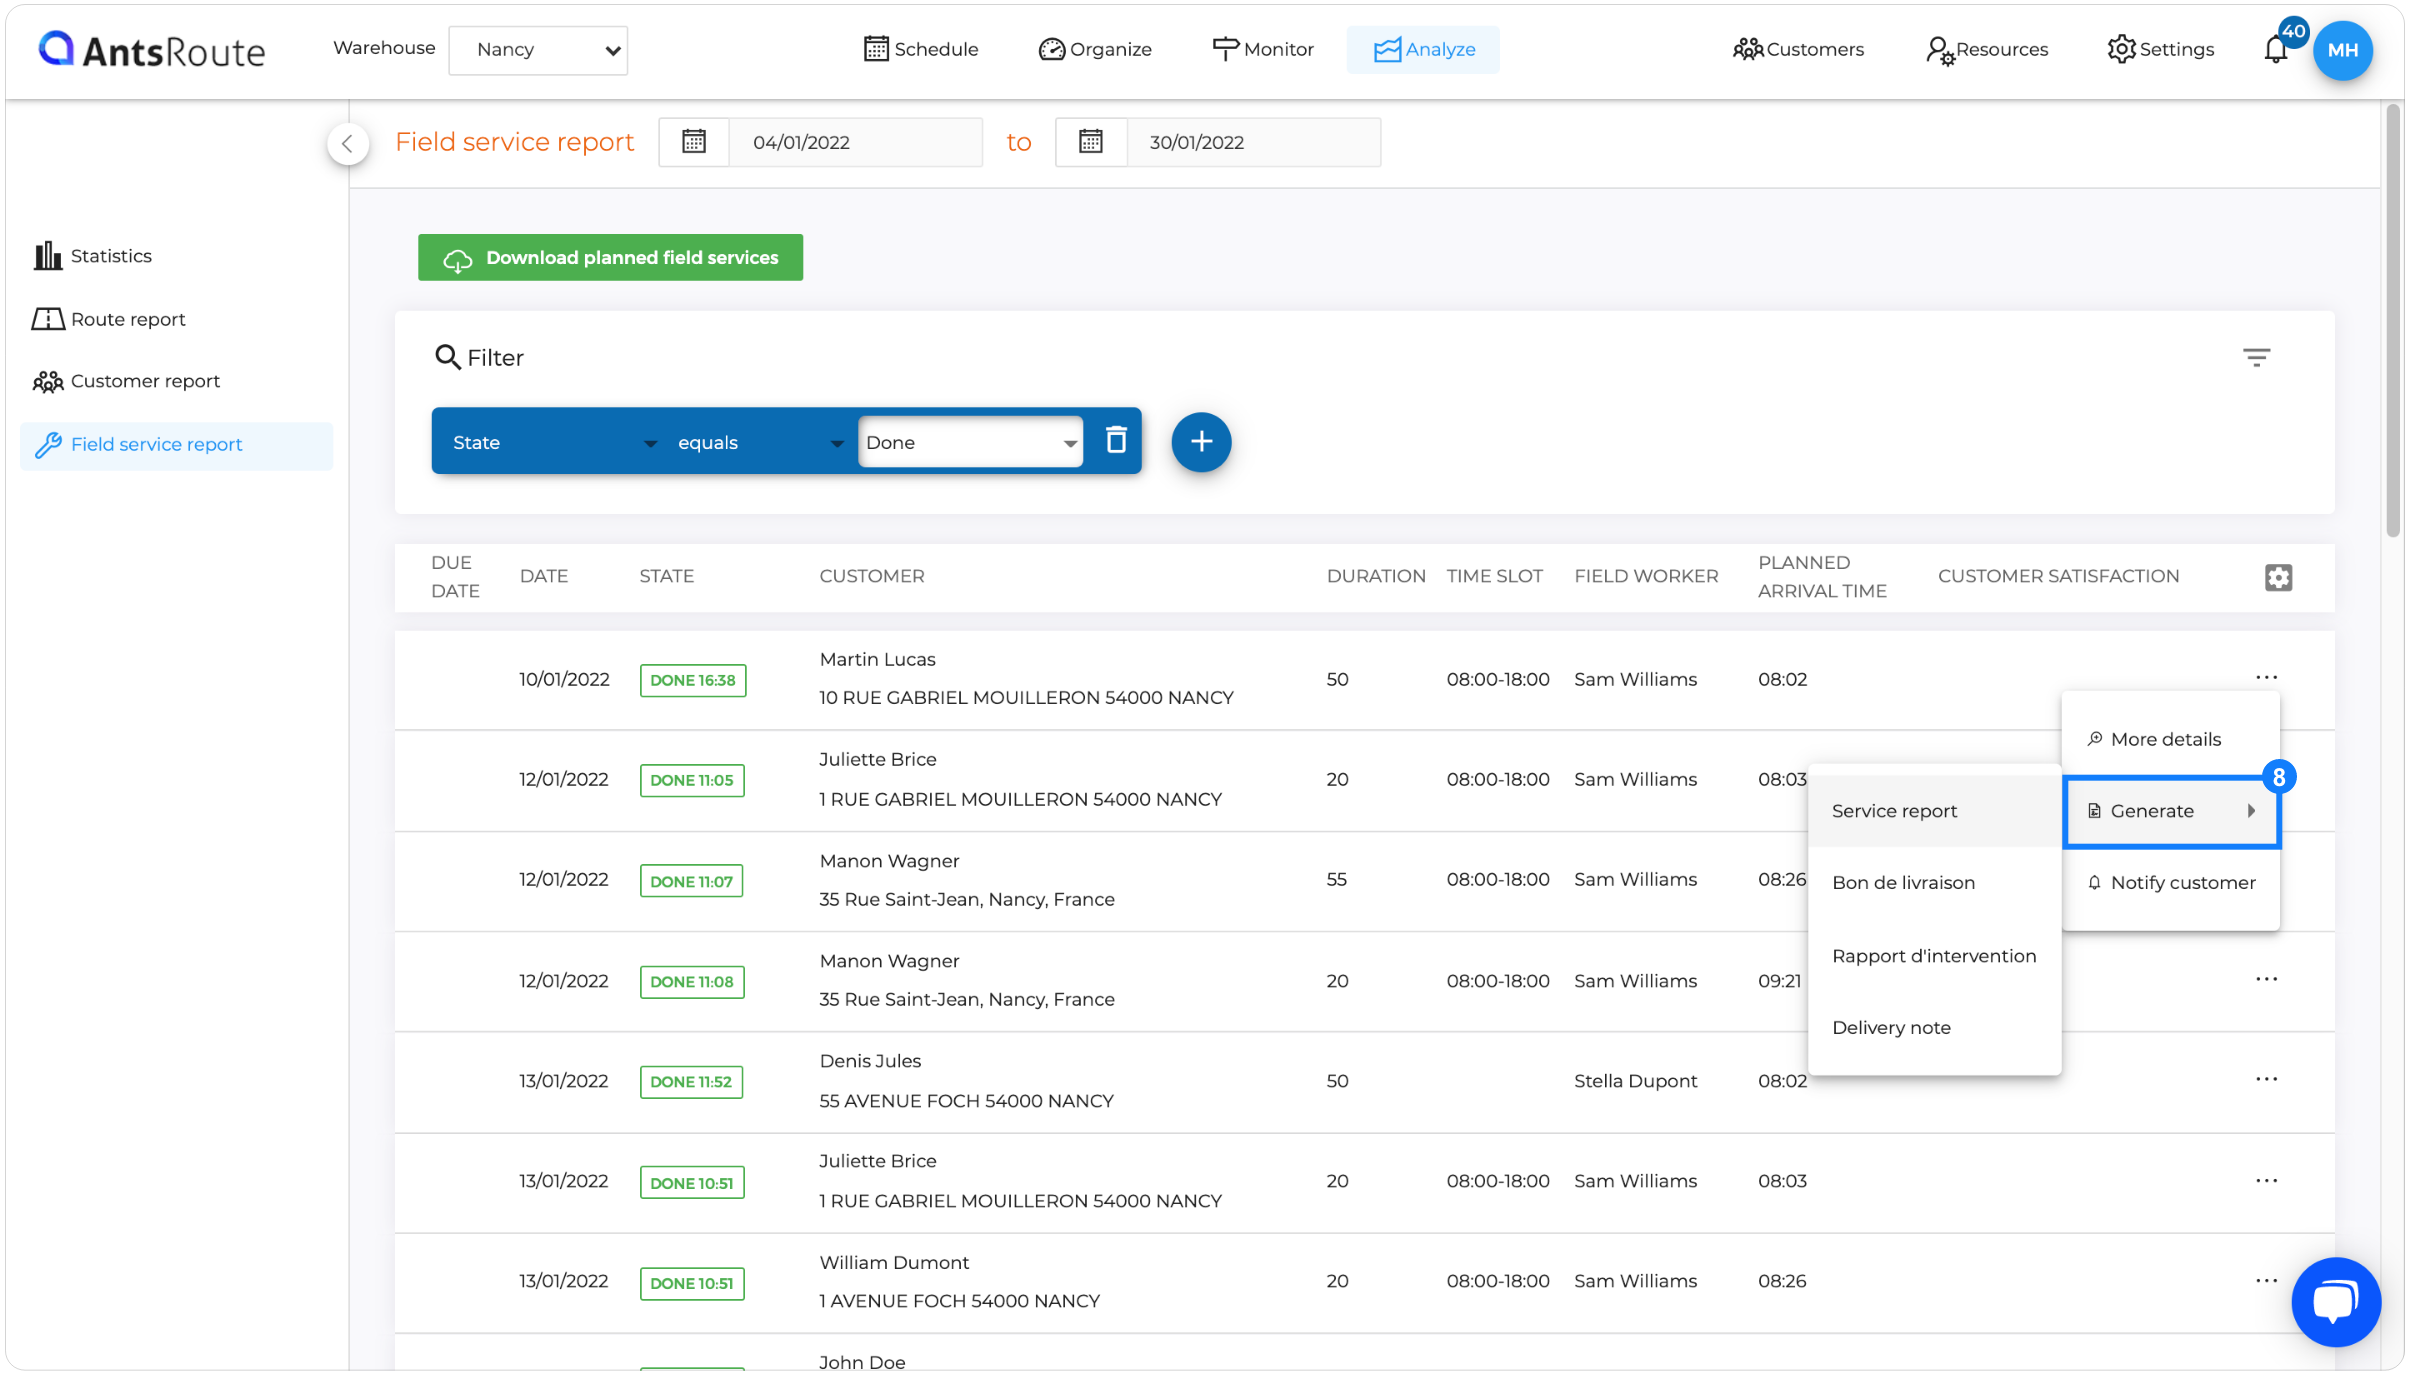Open the Resources page
This screenshot has width=2409, height=1374.
(x=1986, y=49)
